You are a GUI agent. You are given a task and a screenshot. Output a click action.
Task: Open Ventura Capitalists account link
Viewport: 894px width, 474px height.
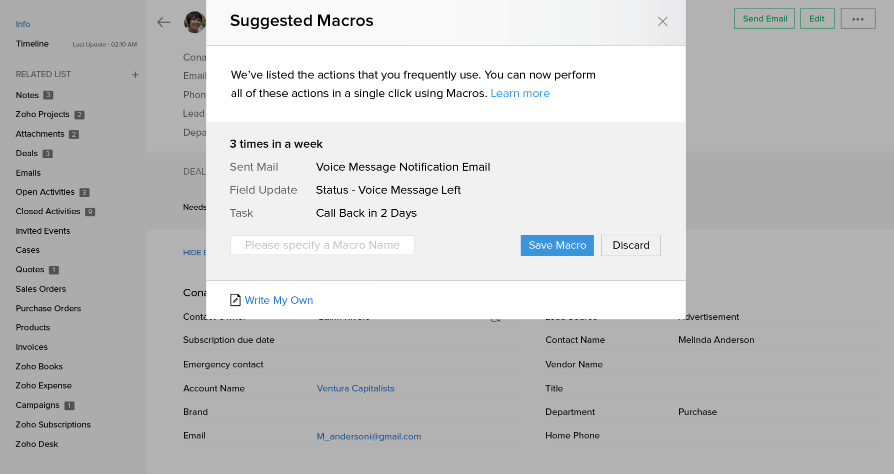click(355, 388)
